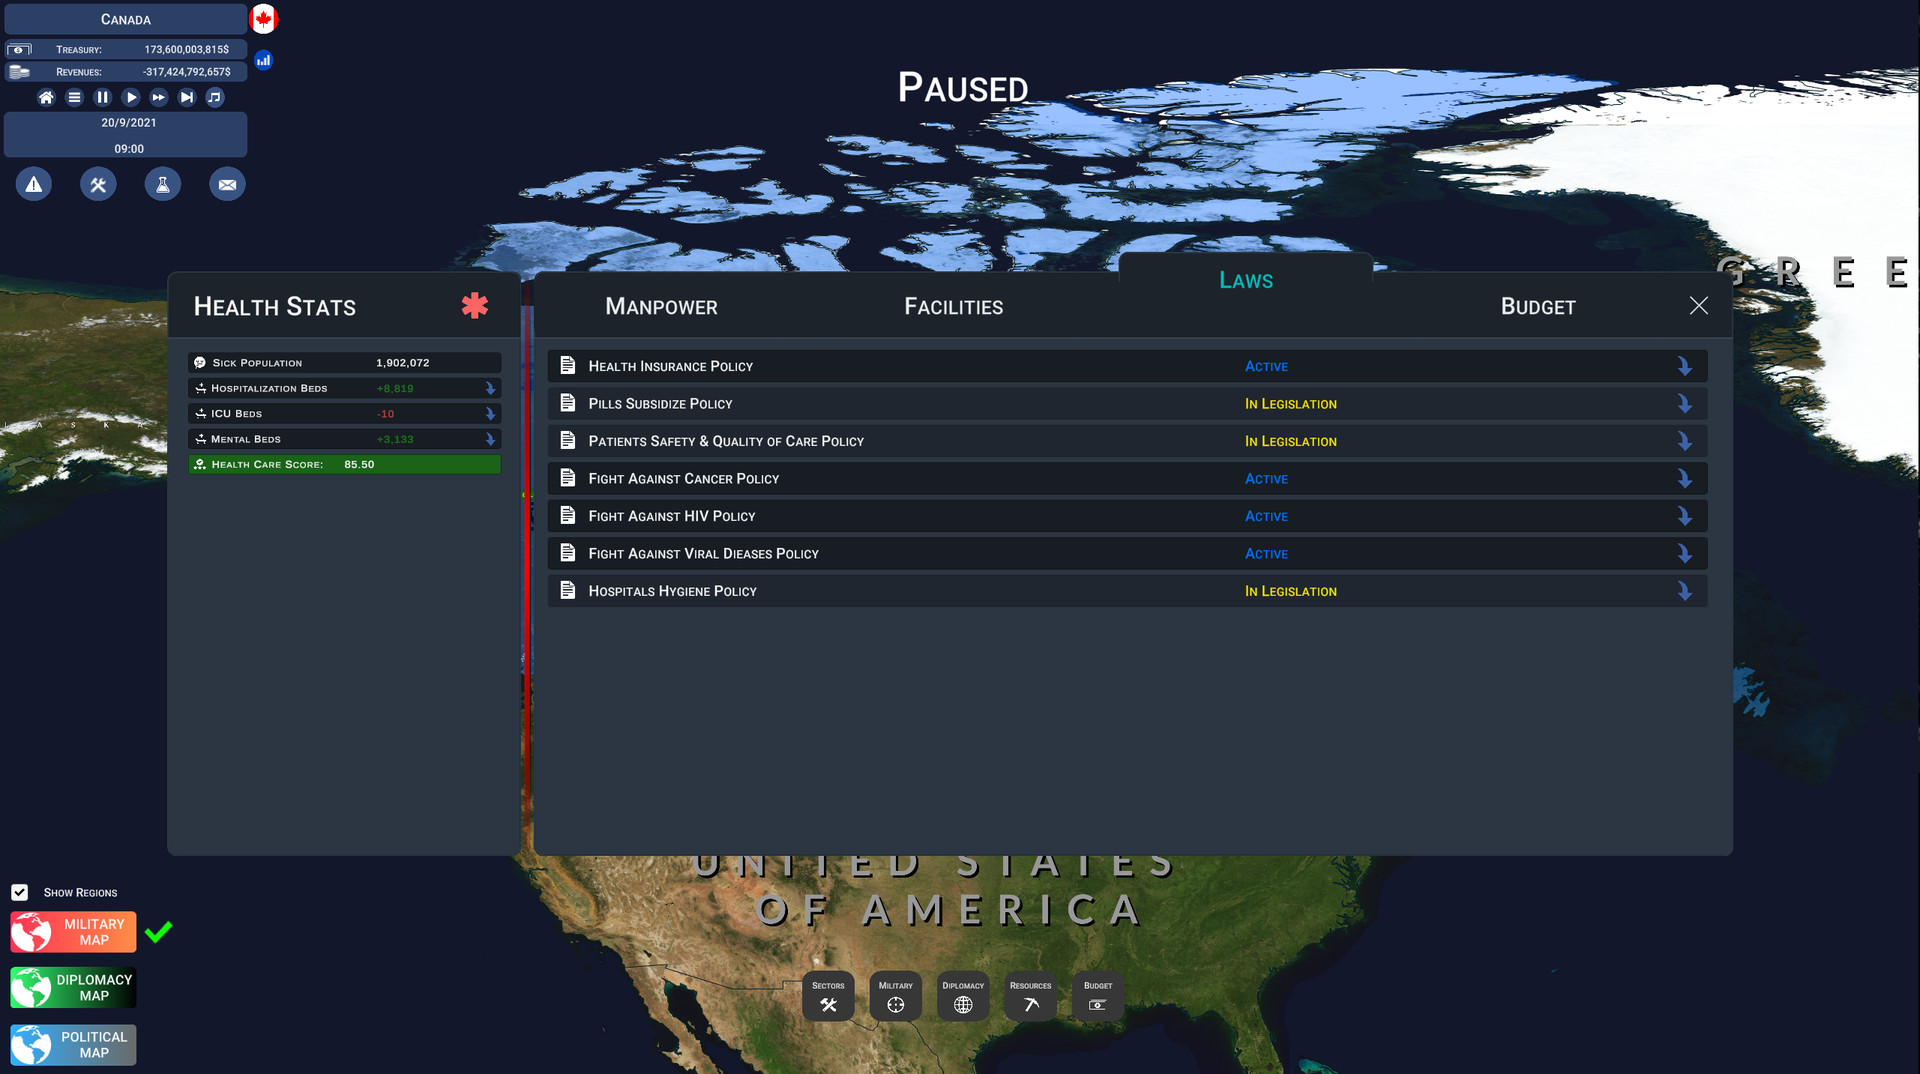Enable the Political Map mode

73,1045
